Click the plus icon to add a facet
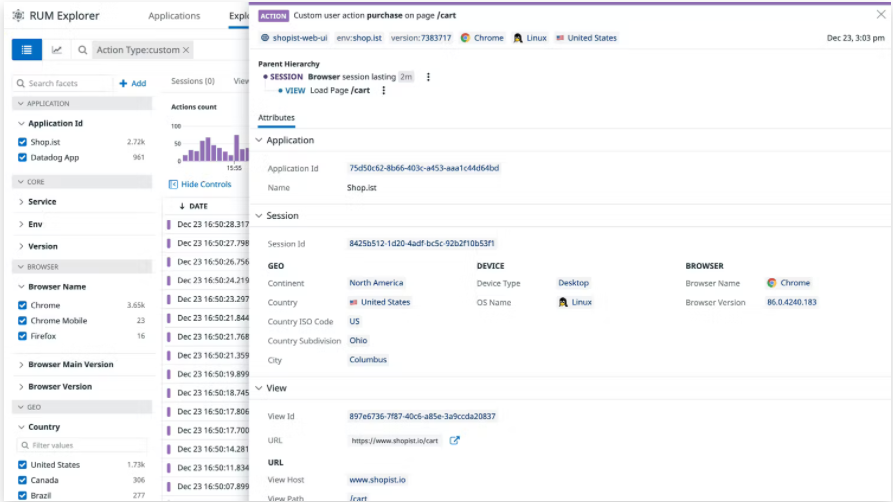The image size is (893, 502). point(123,83)
